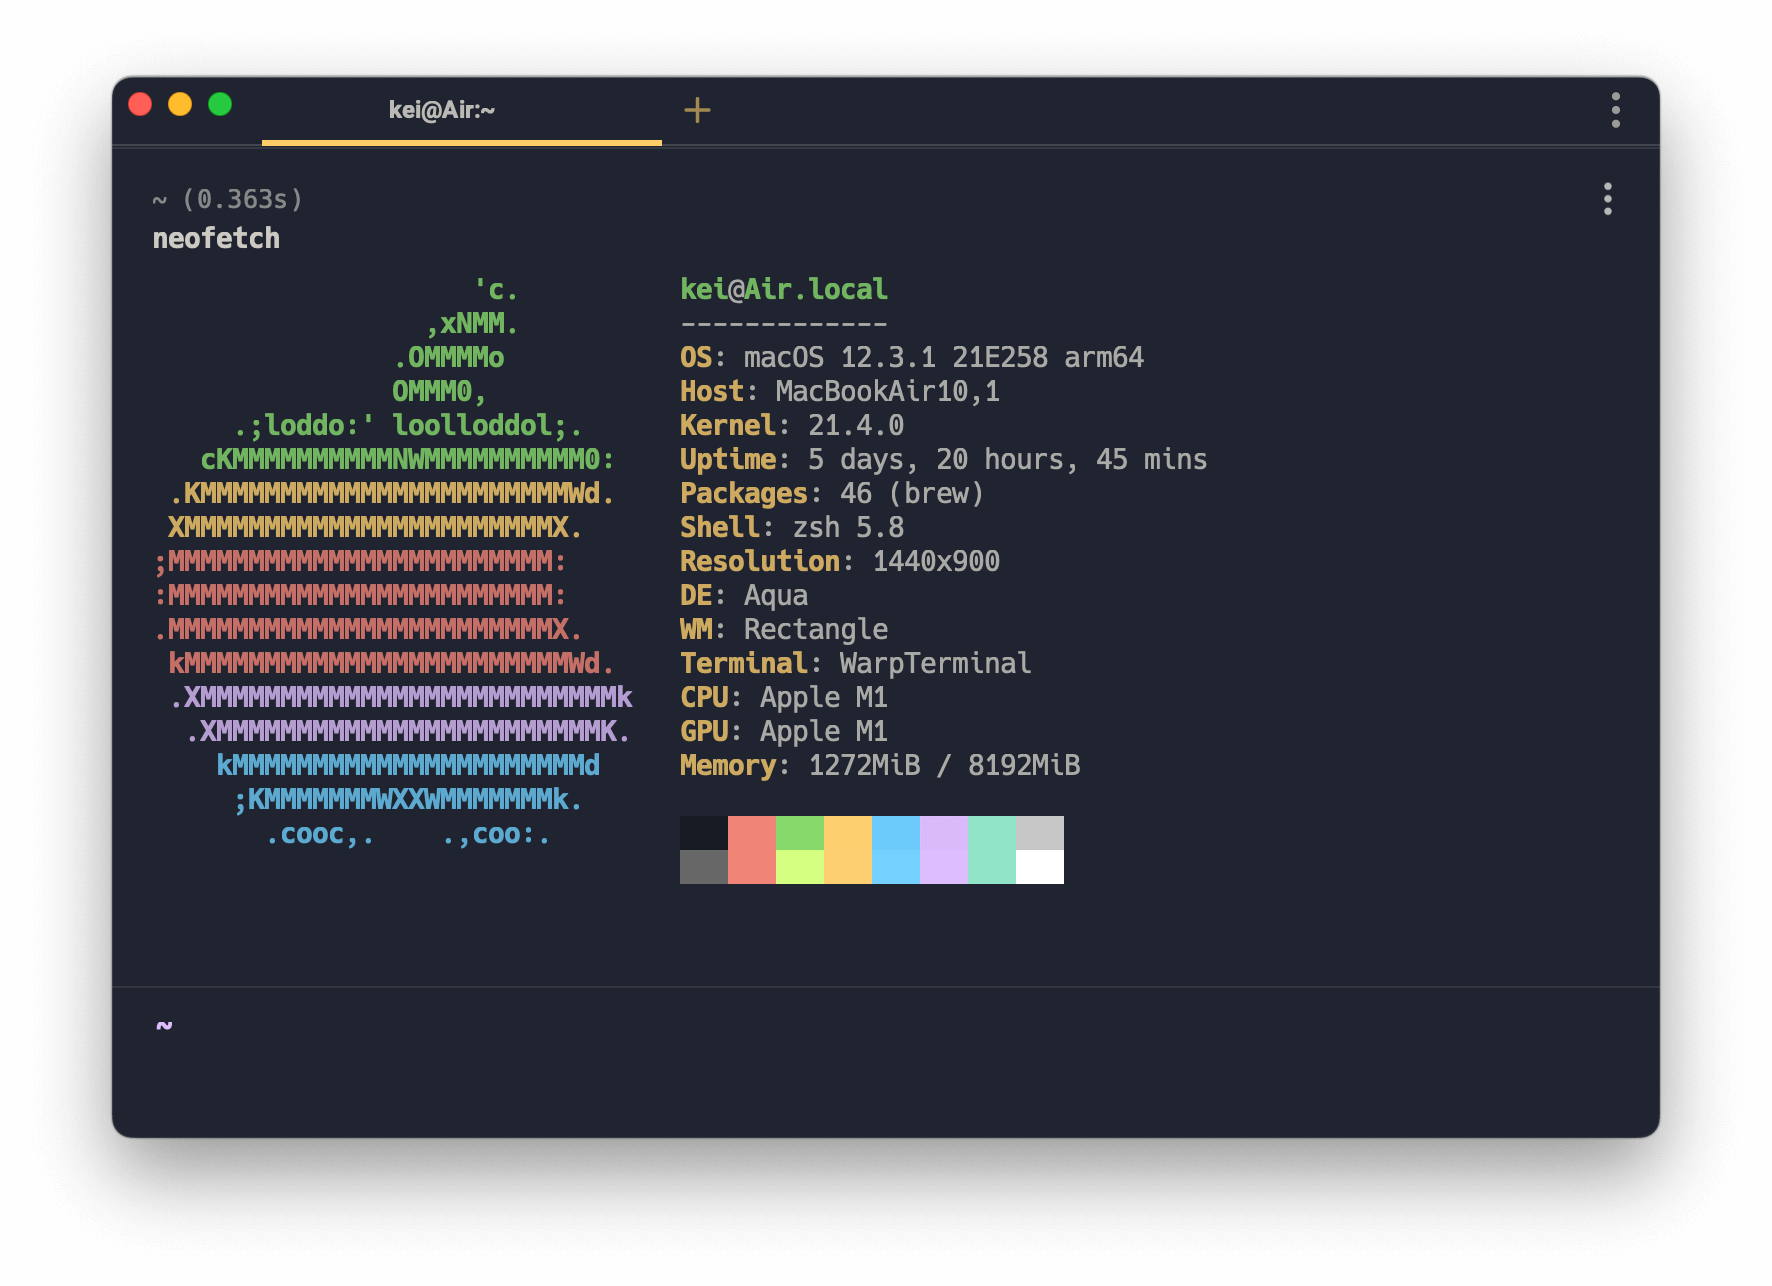Click the Packages value 46 (brew)
The height and width of the screenshot is (1286, 1772).
[x=912, y=493]
